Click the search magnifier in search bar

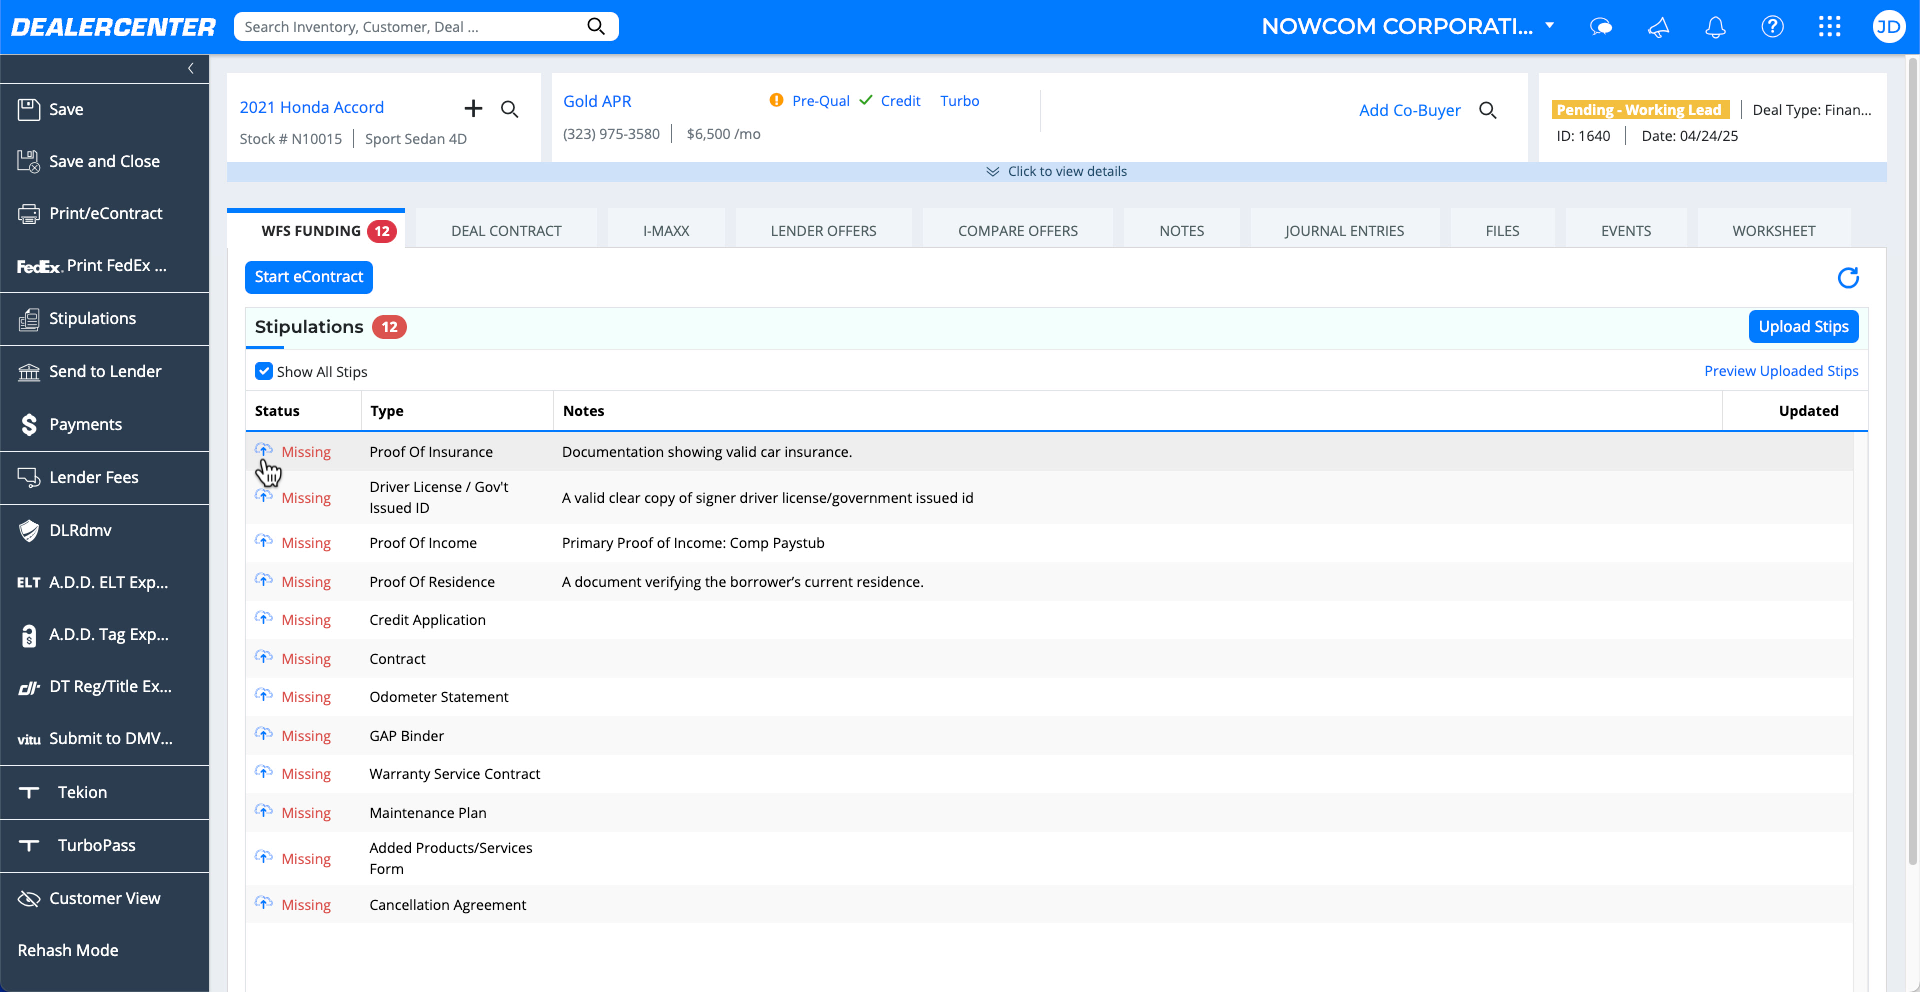pos(596,27)
